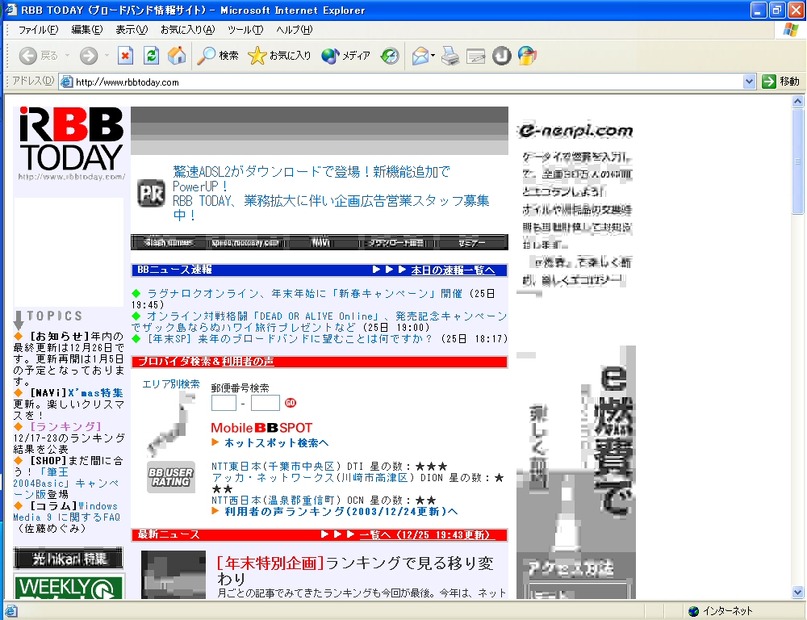Click the Forward arrow toolbar icon

coord(89,56)
